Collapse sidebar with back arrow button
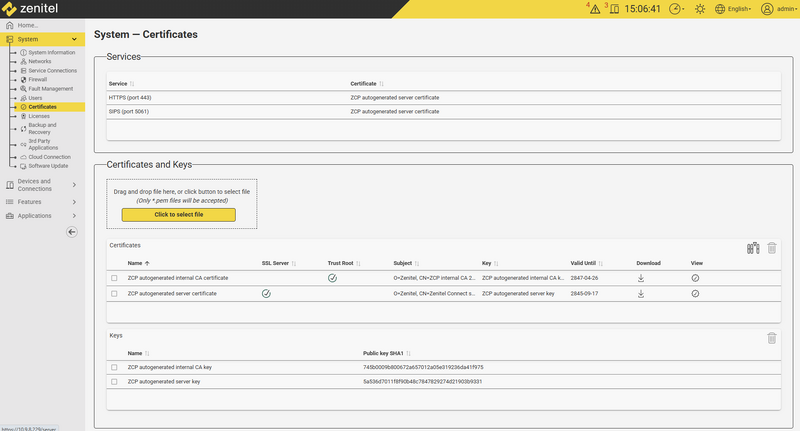 click(72, 232)
